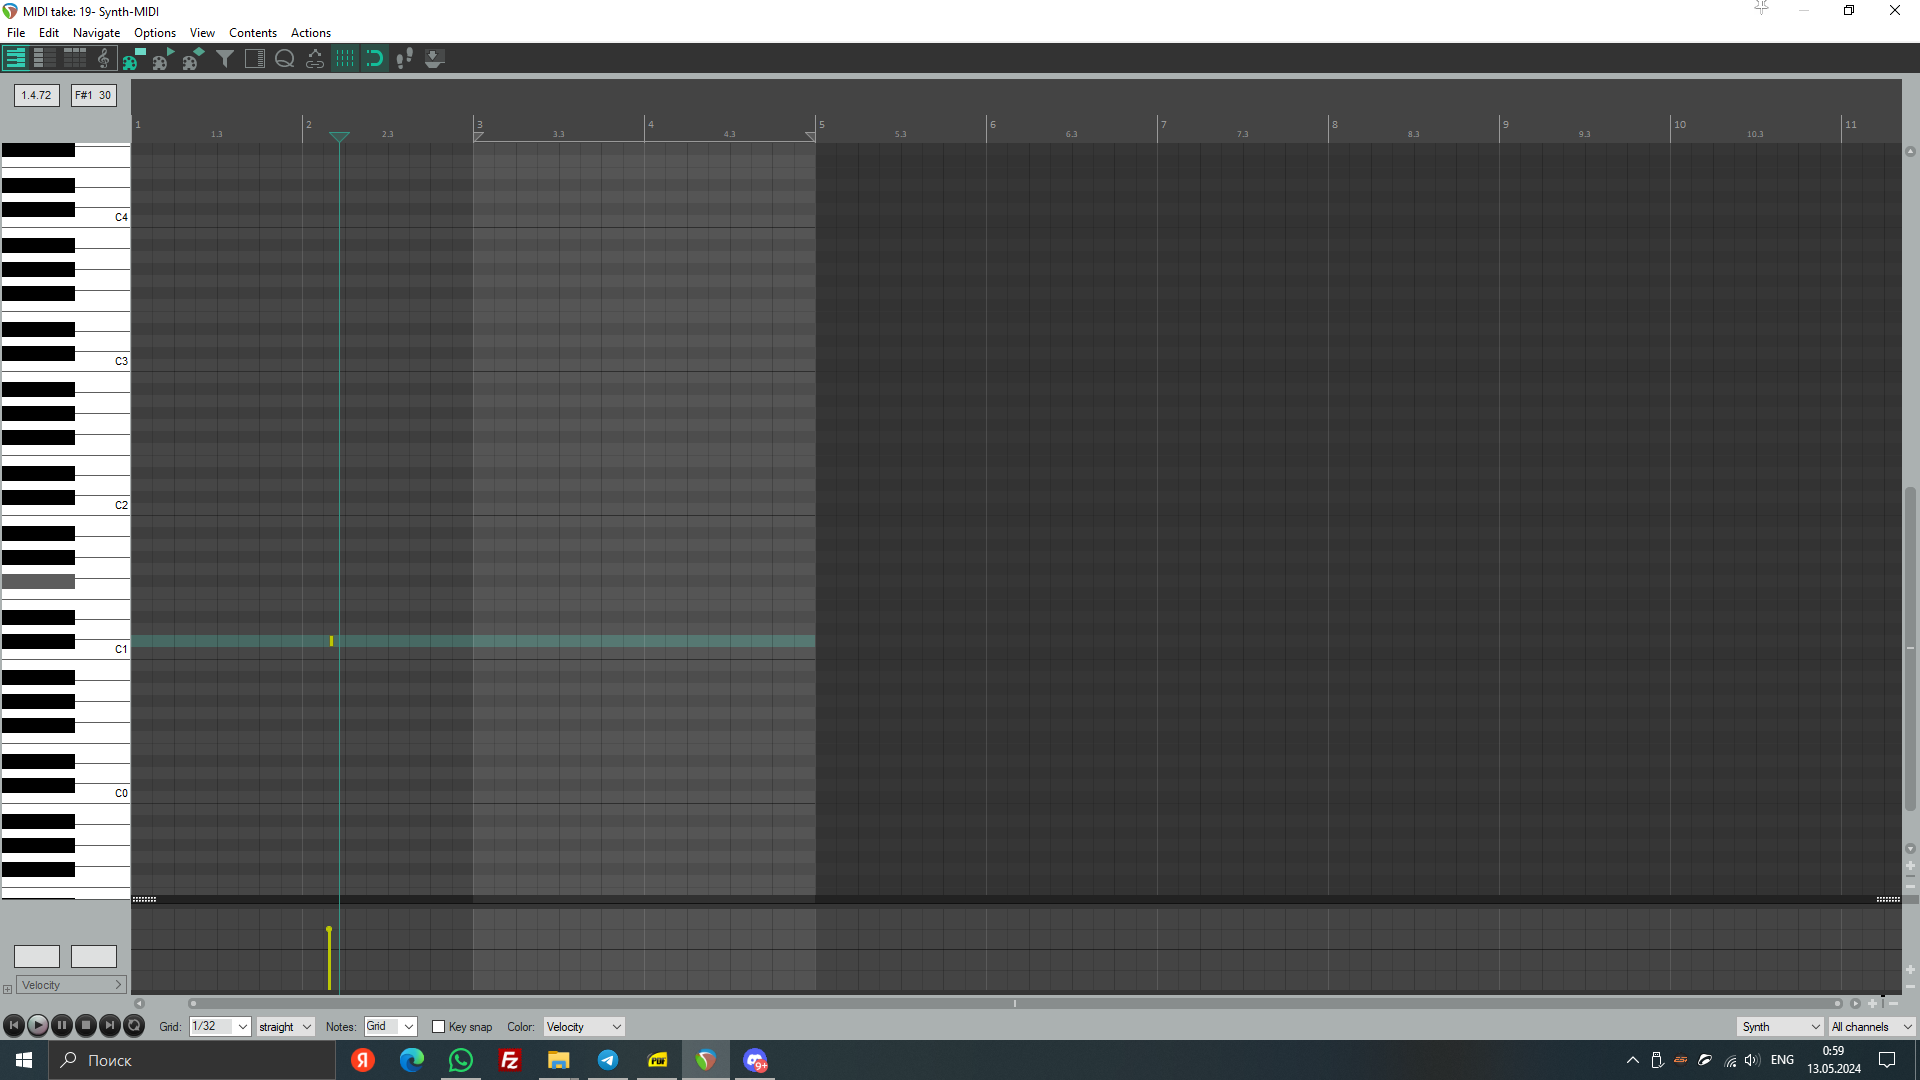This screenshot has width=1920, height=1080.
Task: Open the quantize tool icon
Action: click(x=285, y=58)
